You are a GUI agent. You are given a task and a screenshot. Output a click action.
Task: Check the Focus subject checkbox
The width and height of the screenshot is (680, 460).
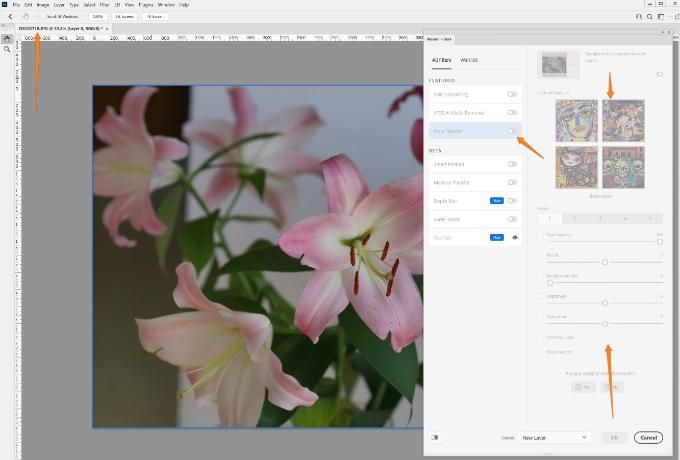pos(541,352)
